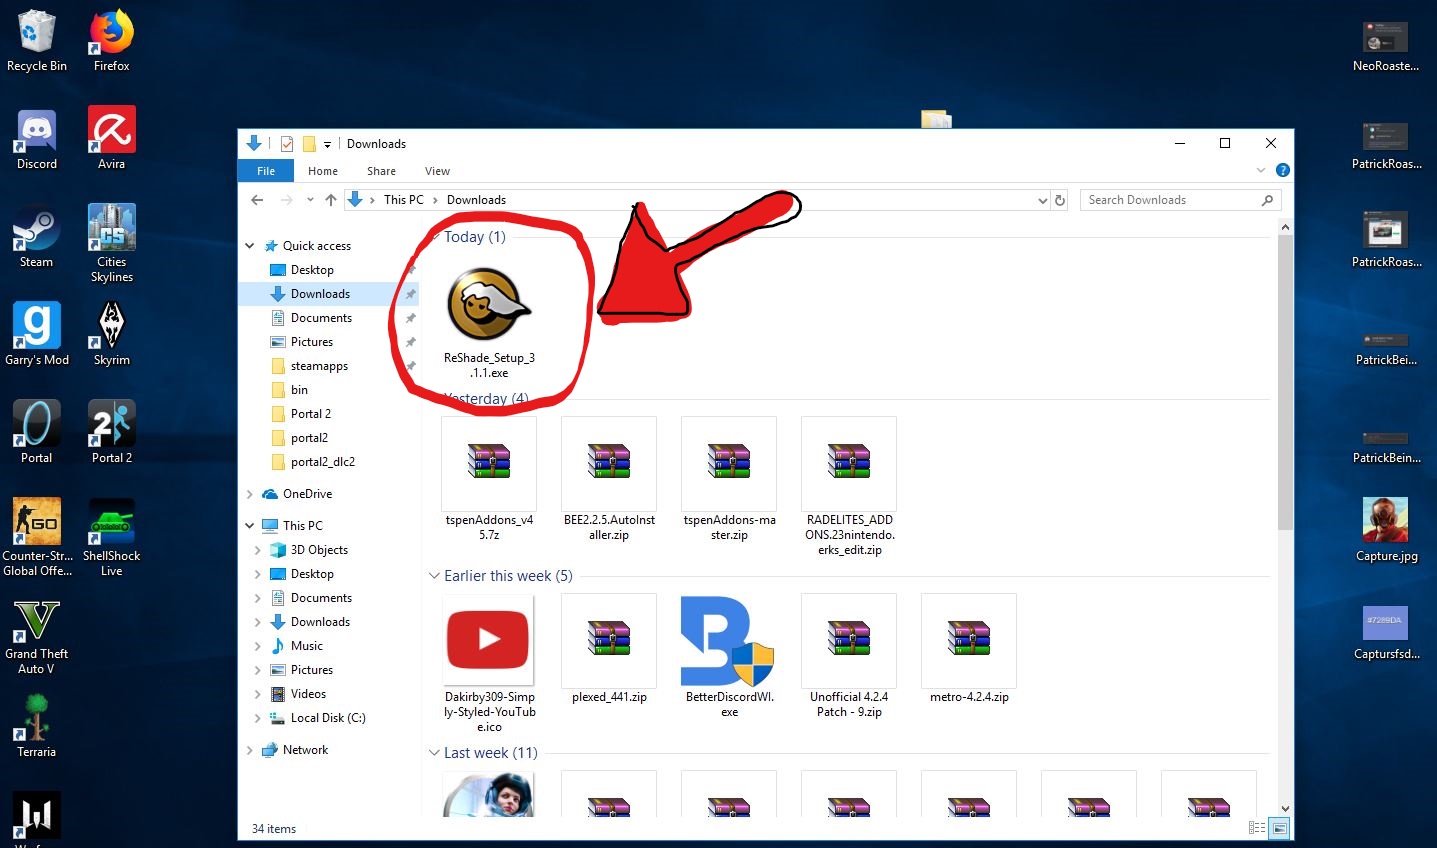Select the Counter-Strike Global Offensive icon
This screenshot has width=1437, height=848.
(37, 538)
